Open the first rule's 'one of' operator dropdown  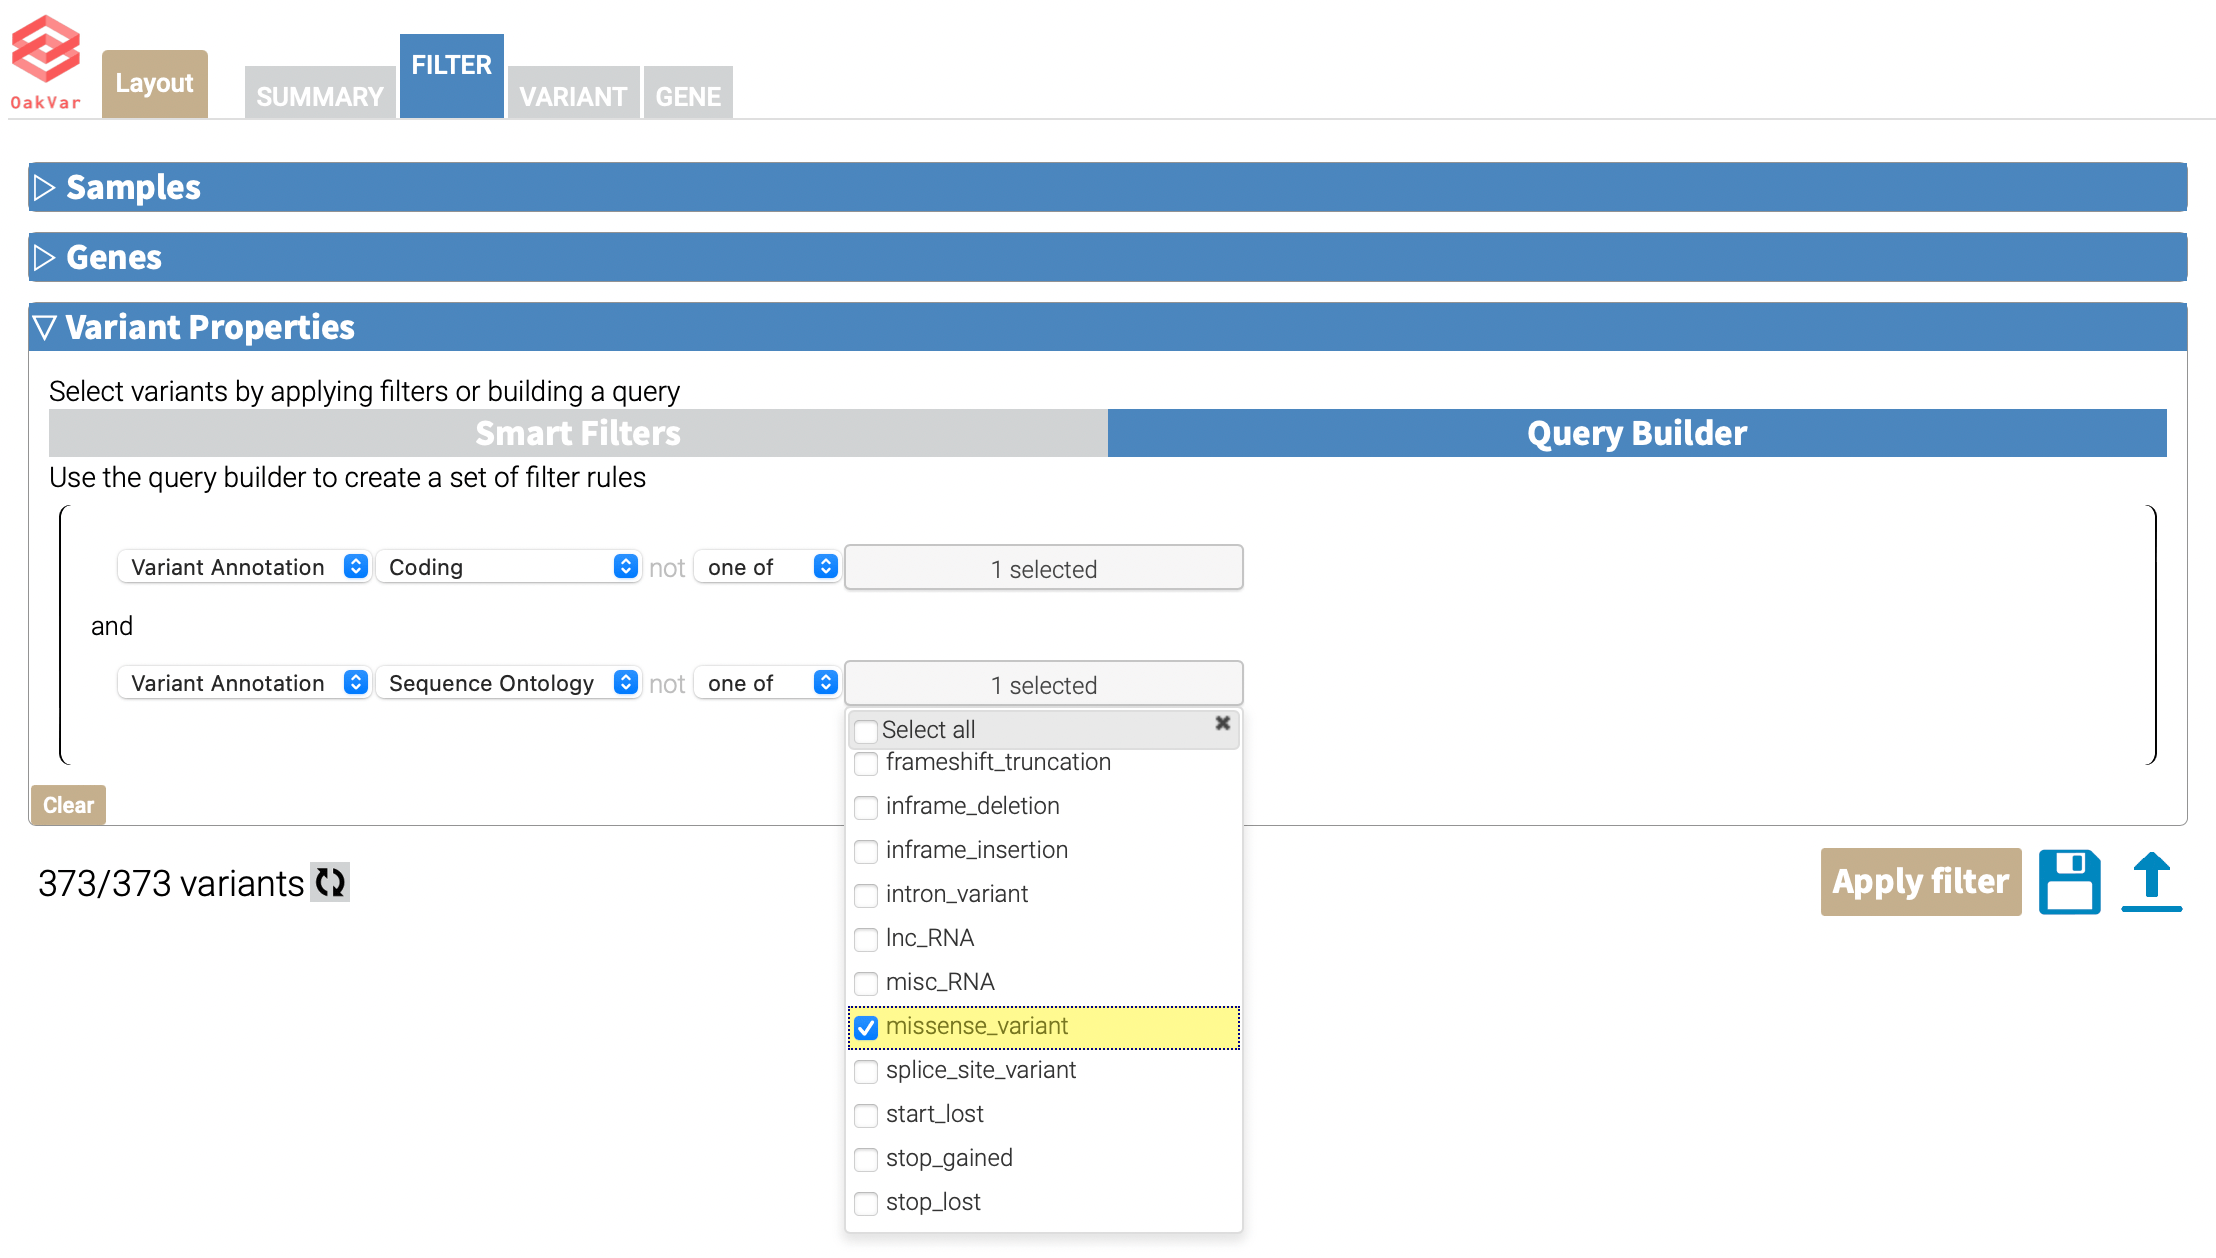pos(766,567)
